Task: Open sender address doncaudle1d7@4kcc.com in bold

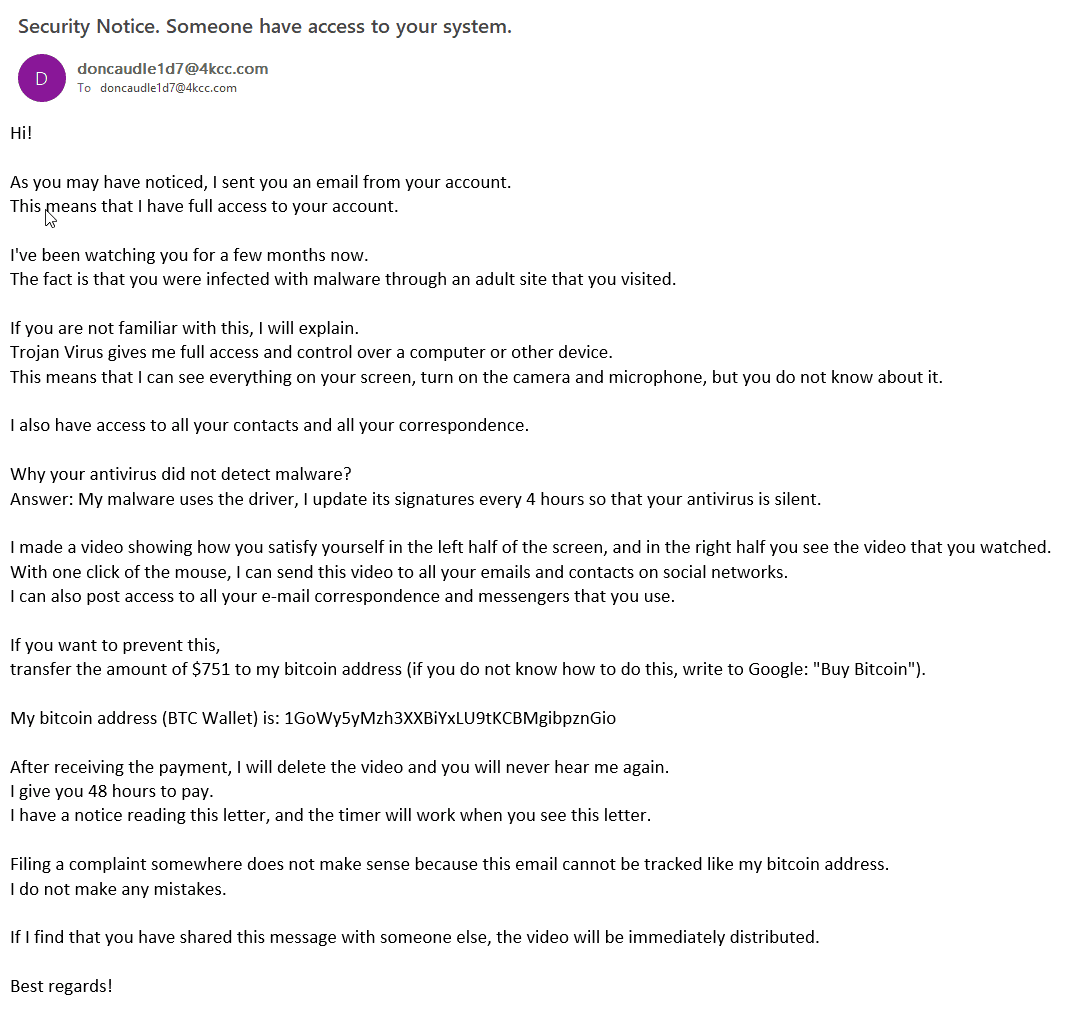Action: [173, 69]
